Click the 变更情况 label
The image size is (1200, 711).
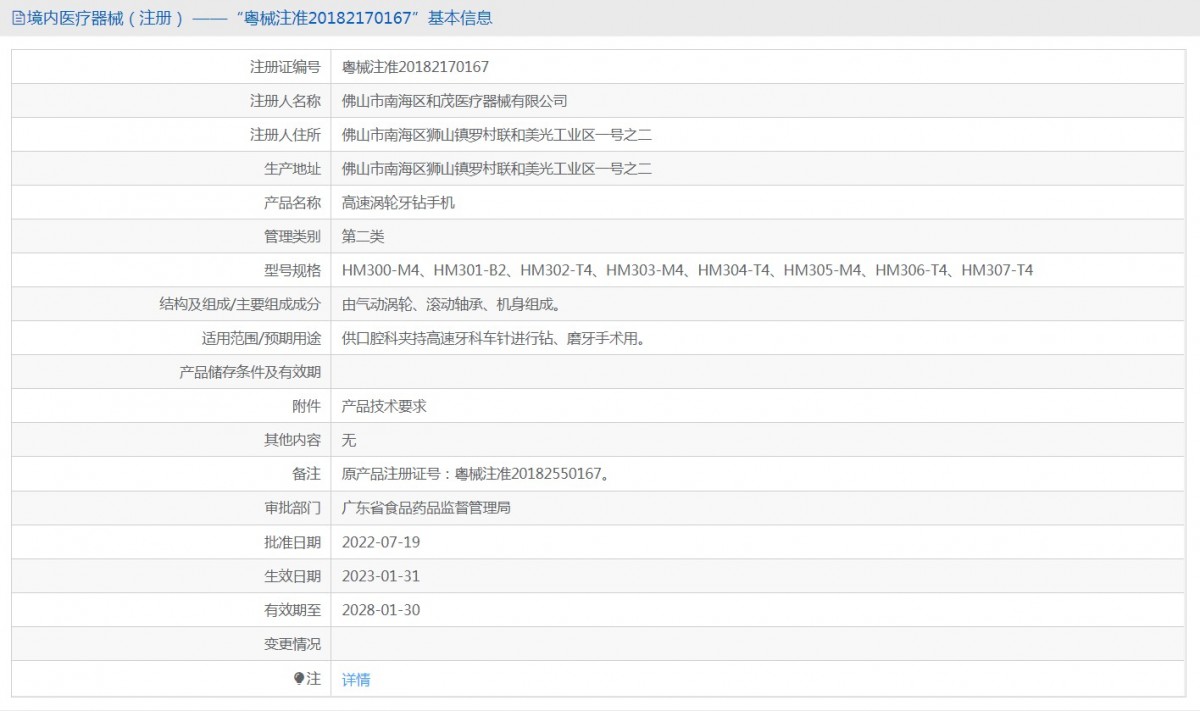tap(292, 645)
